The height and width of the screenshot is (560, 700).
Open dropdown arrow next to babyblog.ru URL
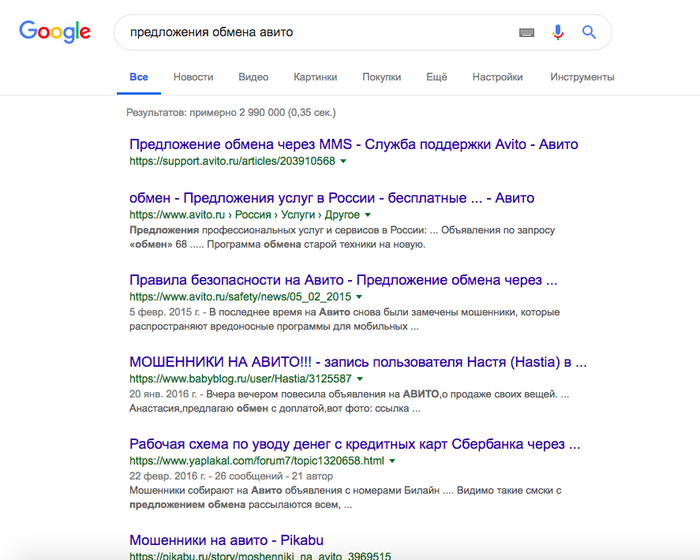pos(359,379)
